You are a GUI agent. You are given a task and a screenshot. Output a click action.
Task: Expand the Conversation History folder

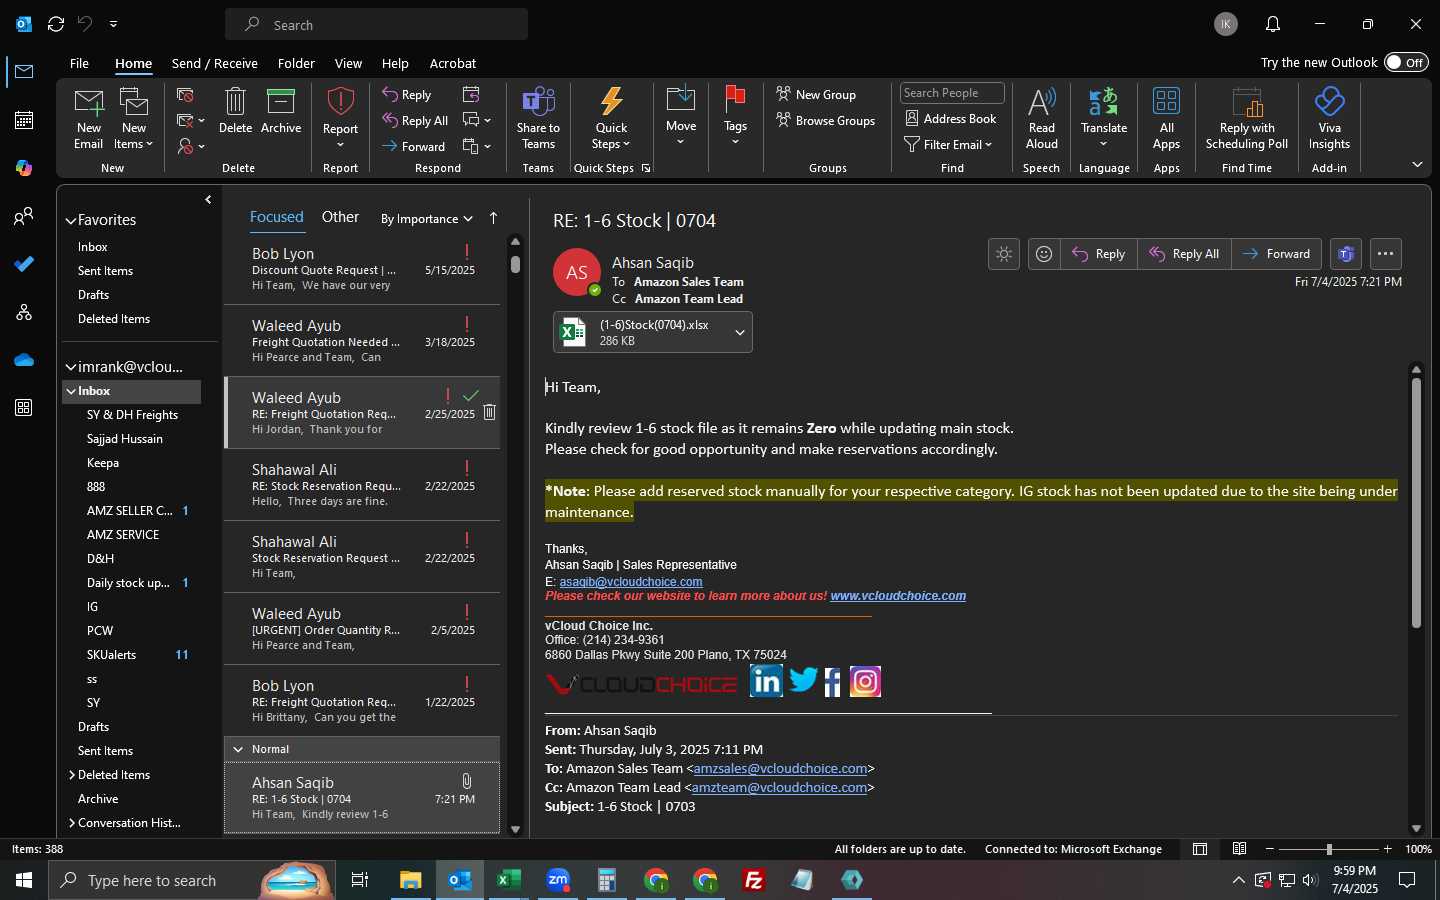point(72,823)
